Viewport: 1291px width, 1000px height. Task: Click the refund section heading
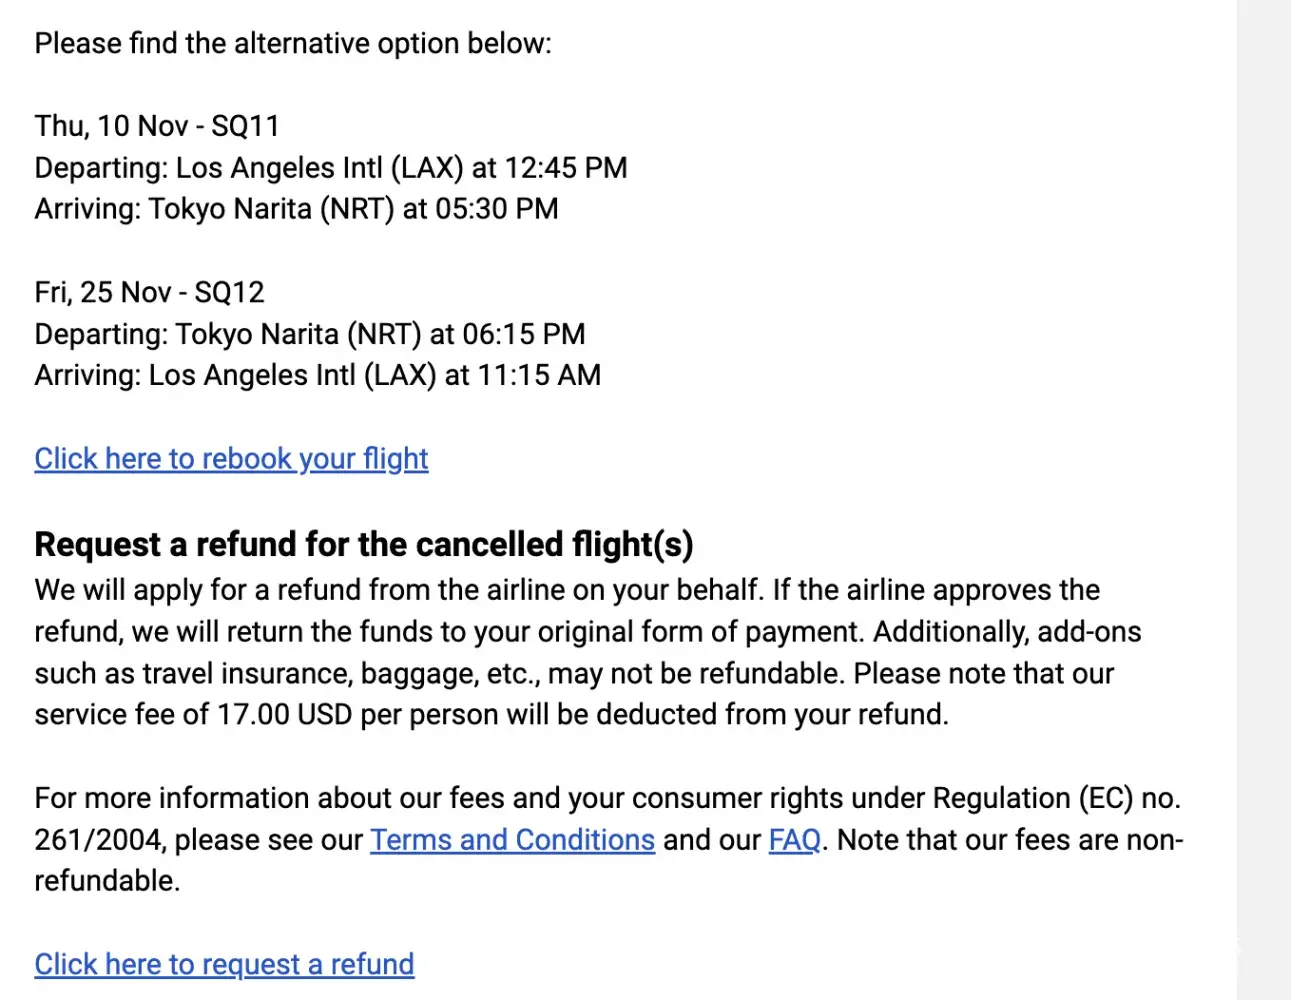363,545
